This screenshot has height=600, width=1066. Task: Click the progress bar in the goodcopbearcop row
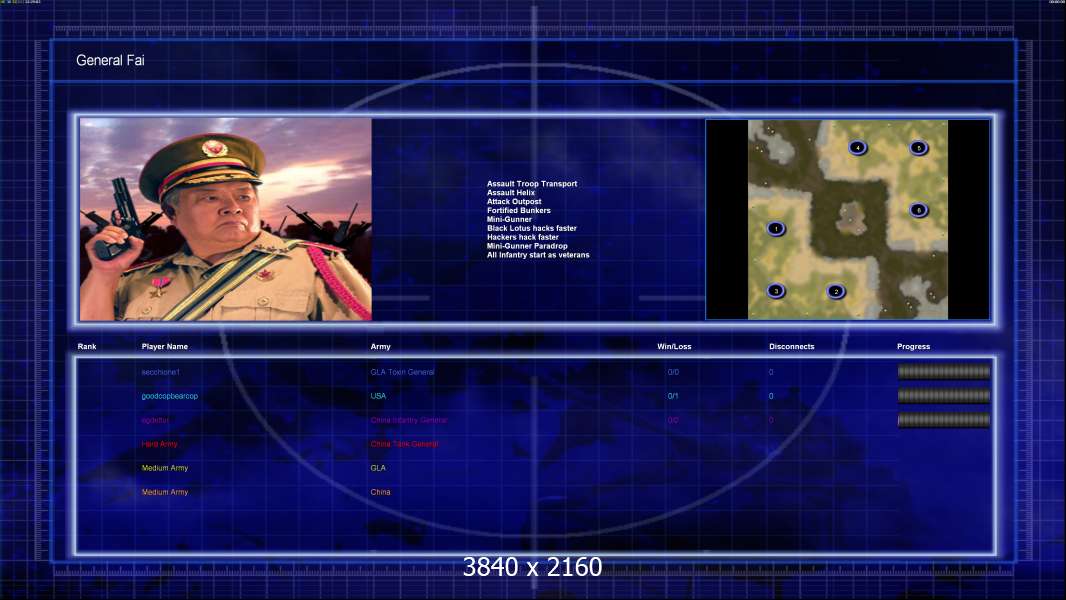click(x=944, y=395)
